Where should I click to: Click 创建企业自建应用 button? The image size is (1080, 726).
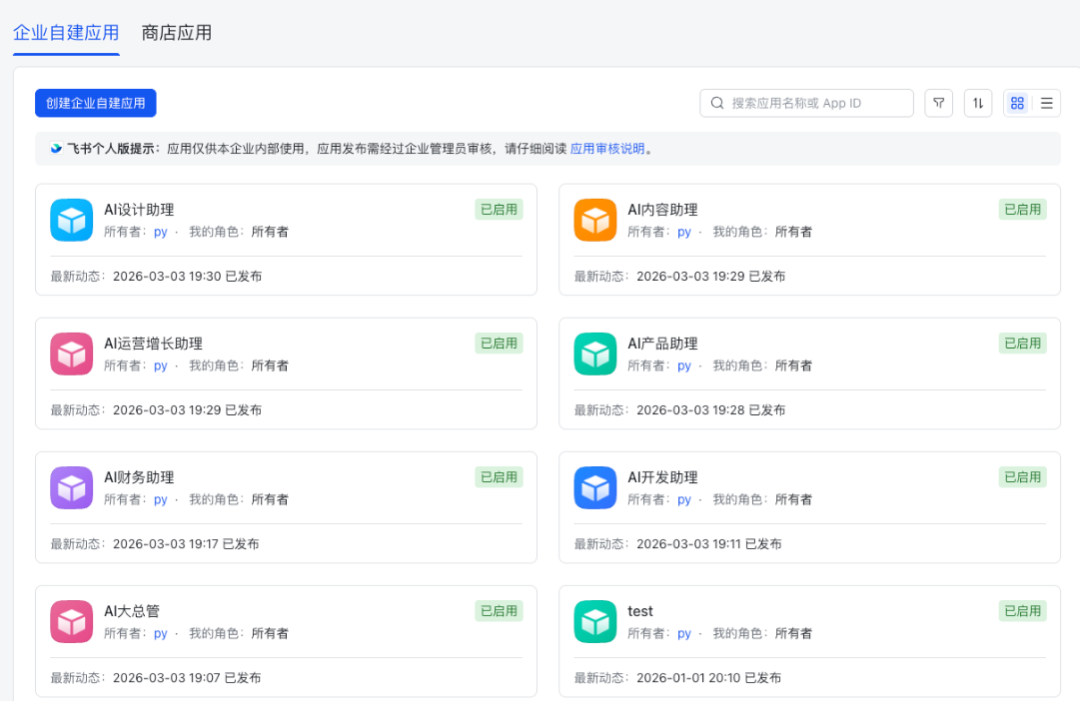96,103
